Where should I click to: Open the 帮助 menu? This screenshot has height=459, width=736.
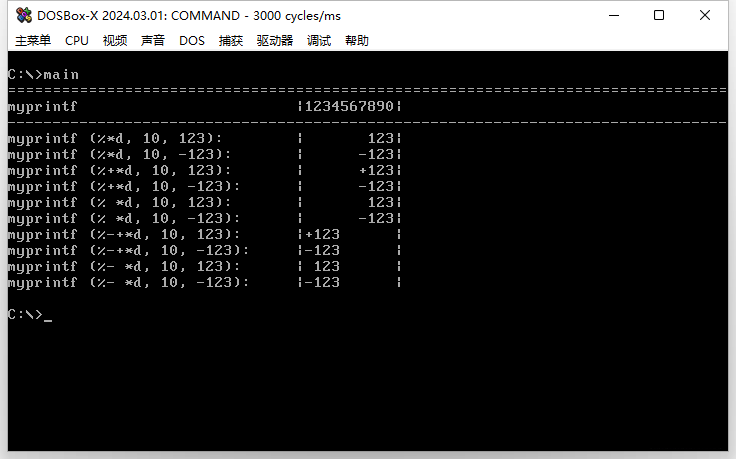point(357,41)
